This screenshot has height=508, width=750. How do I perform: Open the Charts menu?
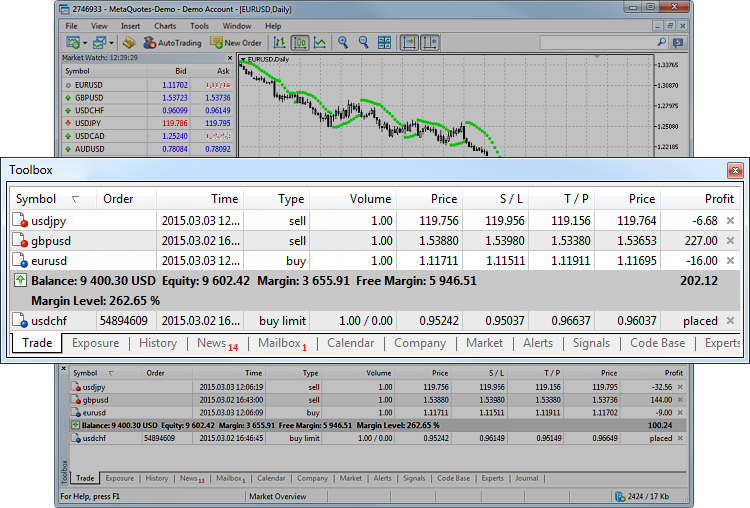coord(165,25)
